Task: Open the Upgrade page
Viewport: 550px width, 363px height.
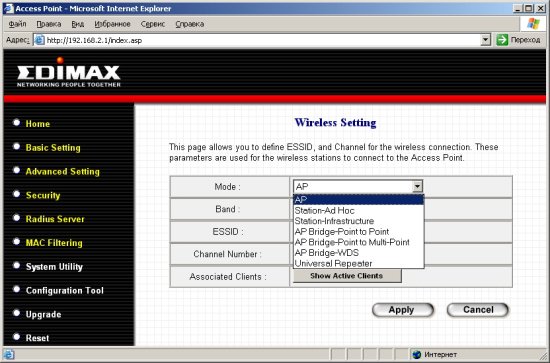Action: coord(43,314)
